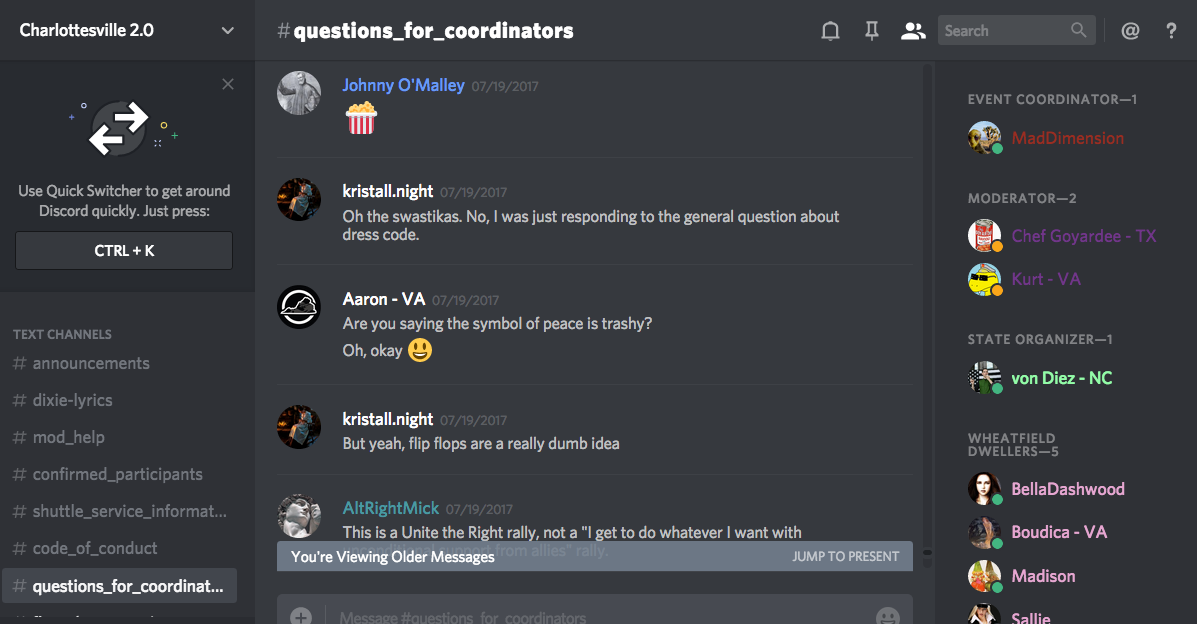Click MadDimension in the member list
Viewport: 1197px width, 624px height.
pos(1067,138)
